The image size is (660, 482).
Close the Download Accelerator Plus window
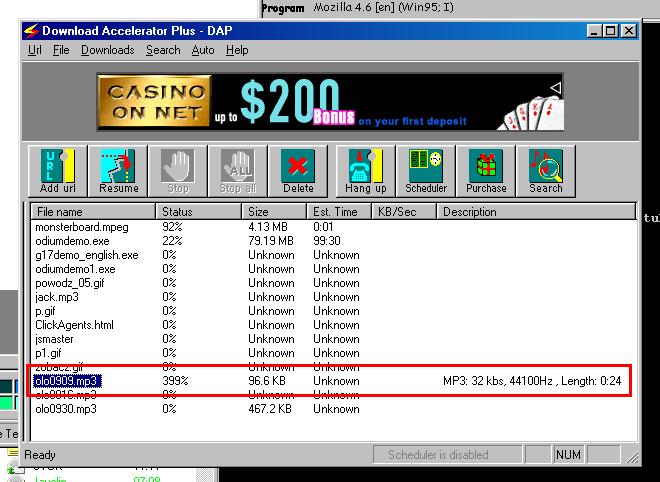pyautogui.click(x=628, y=31)
